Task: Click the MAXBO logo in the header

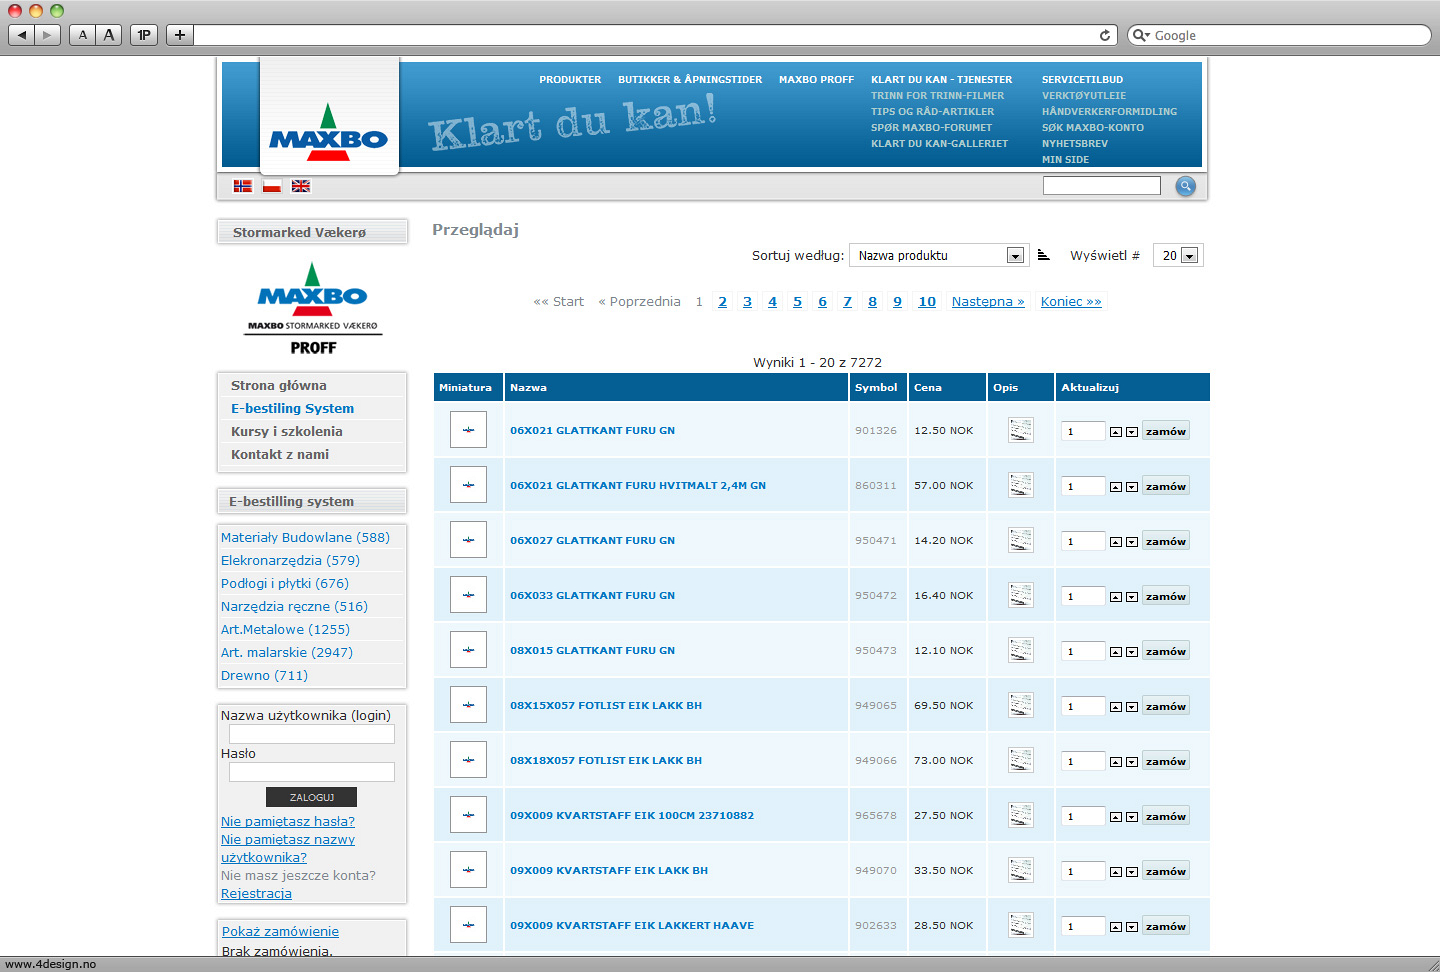Action: click(328, 132)
